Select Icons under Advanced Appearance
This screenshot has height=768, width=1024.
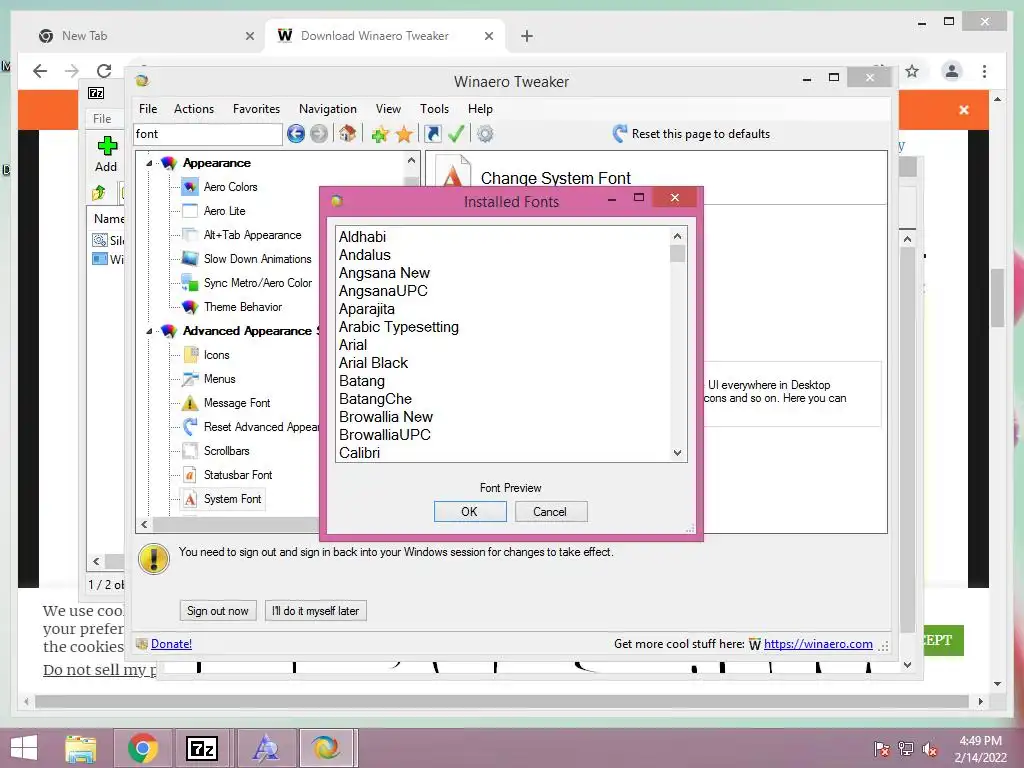216,355
